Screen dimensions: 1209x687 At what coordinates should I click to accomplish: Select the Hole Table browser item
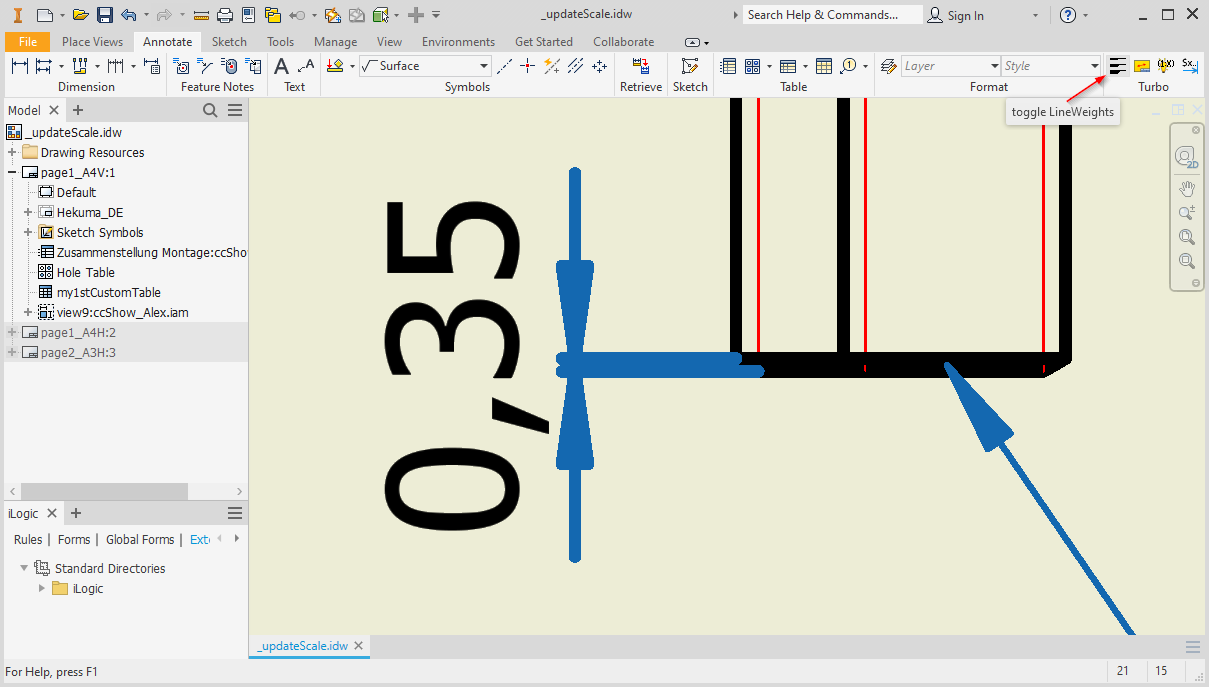coord(85,272)
